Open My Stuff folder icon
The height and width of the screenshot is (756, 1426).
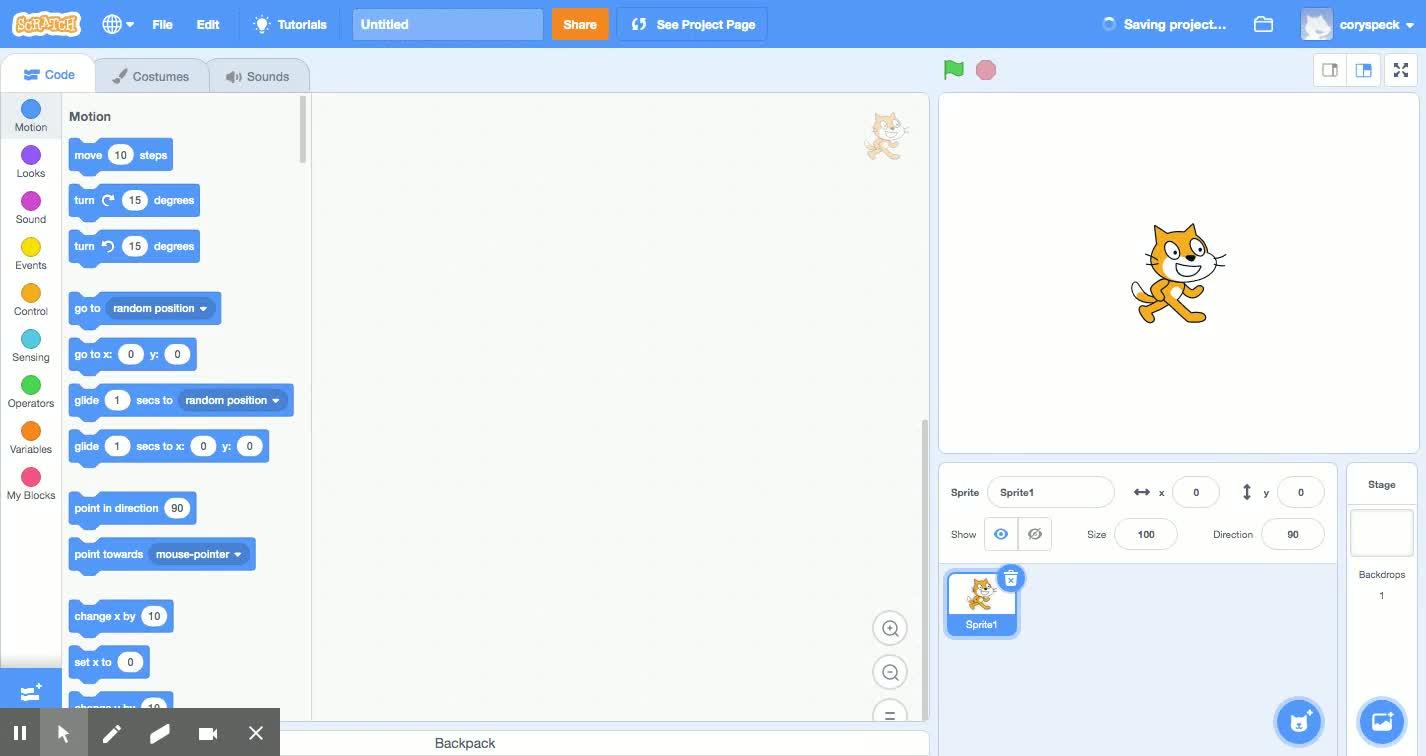[1263, 24]
